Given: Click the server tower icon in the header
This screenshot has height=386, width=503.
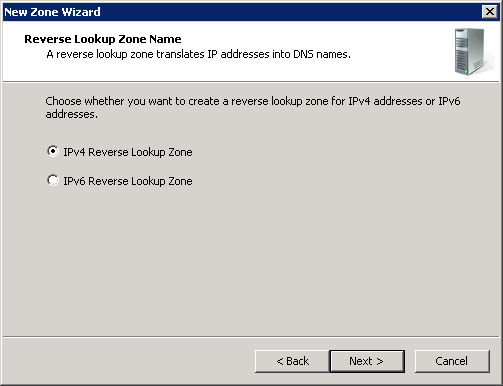Looking at the screenshot, I should (471, 51).
